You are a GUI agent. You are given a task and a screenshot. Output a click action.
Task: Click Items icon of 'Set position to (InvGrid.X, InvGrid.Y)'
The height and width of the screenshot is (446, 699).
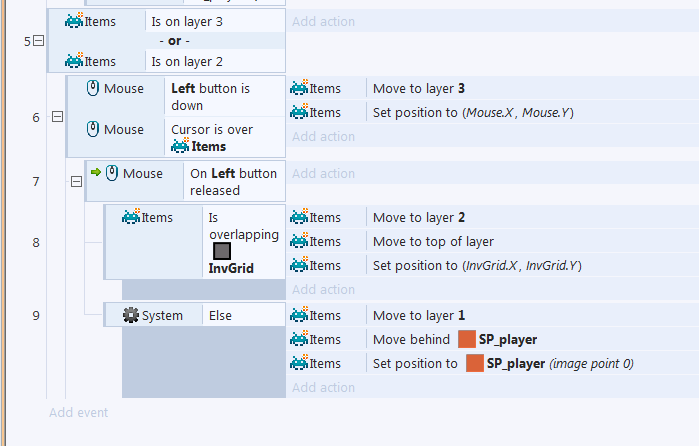point(299,264)
